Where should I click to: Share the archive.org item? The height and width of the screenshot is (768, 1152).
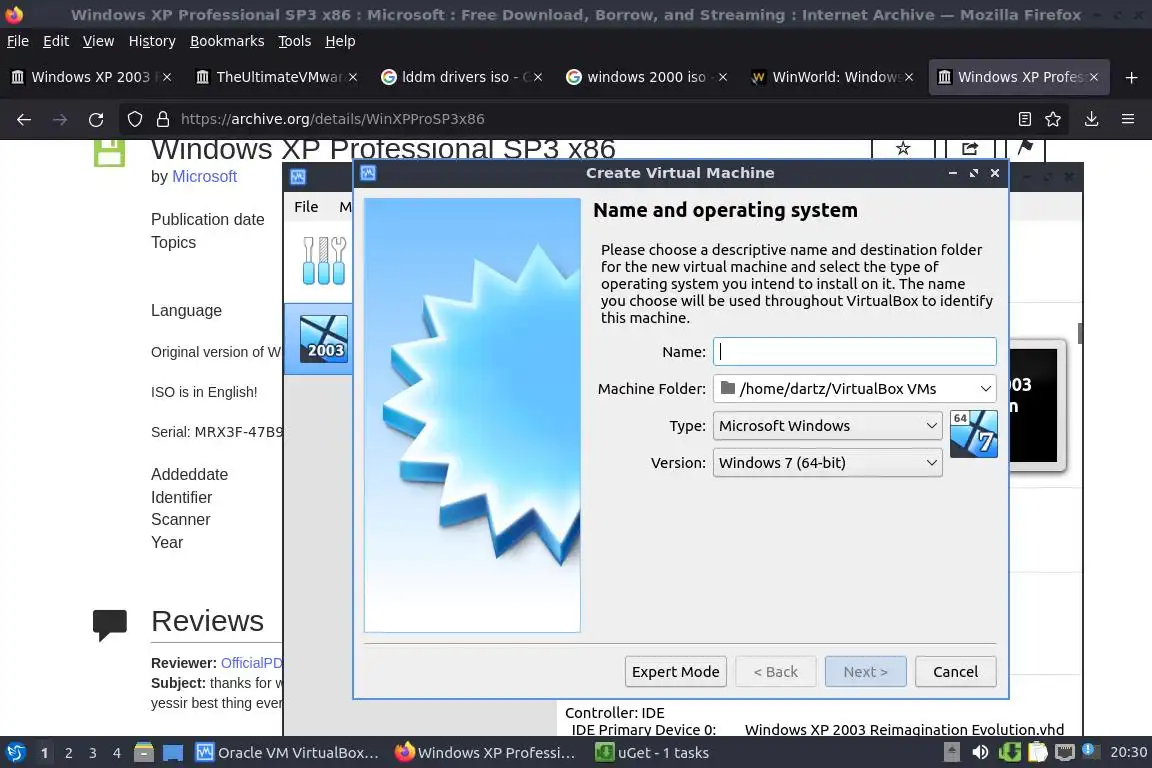(x=970, y=148)
